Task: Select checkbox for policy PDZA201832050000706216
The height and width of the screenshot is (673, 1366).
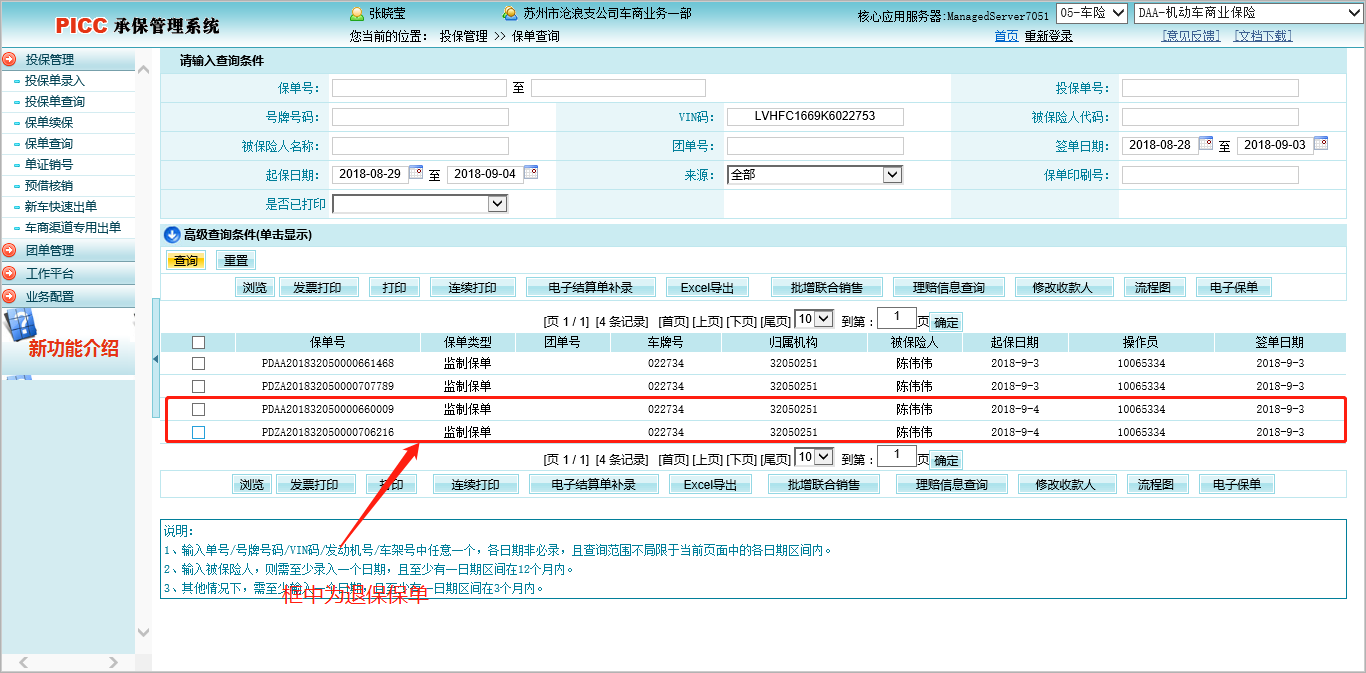Action: point(198,433)
